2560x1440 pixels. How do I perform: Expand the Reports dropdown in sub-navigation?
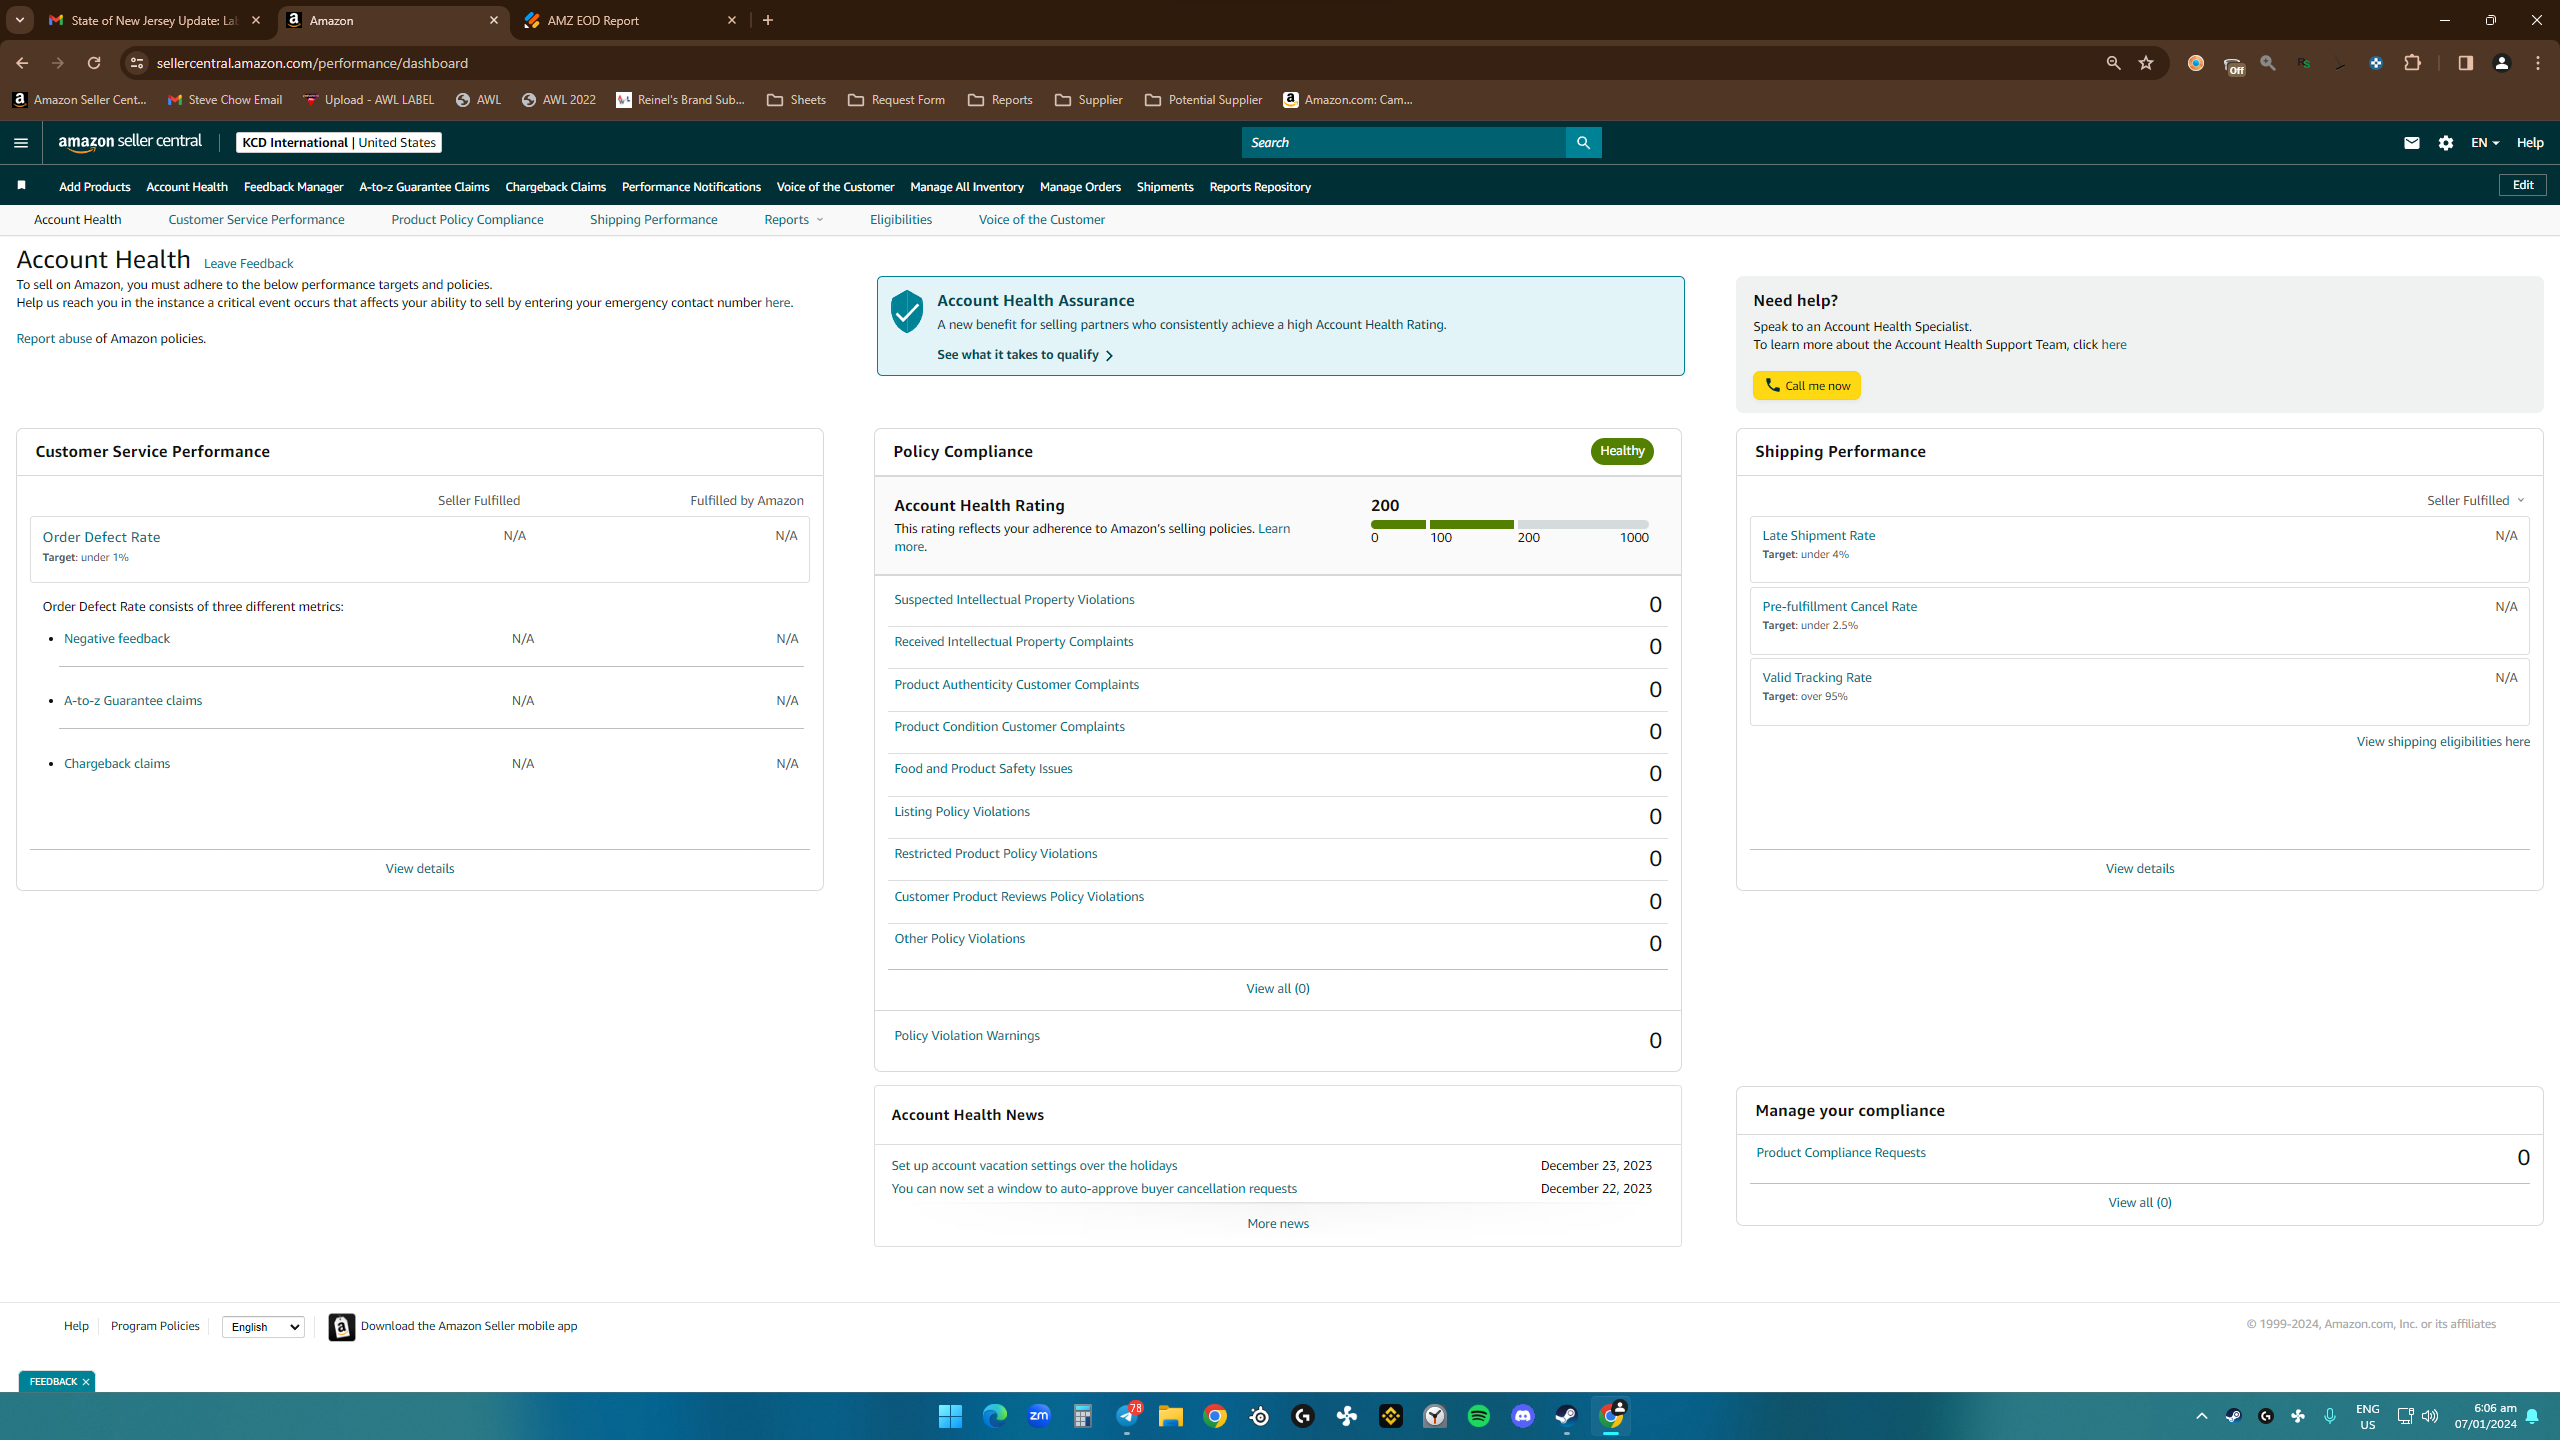(793, 220)
